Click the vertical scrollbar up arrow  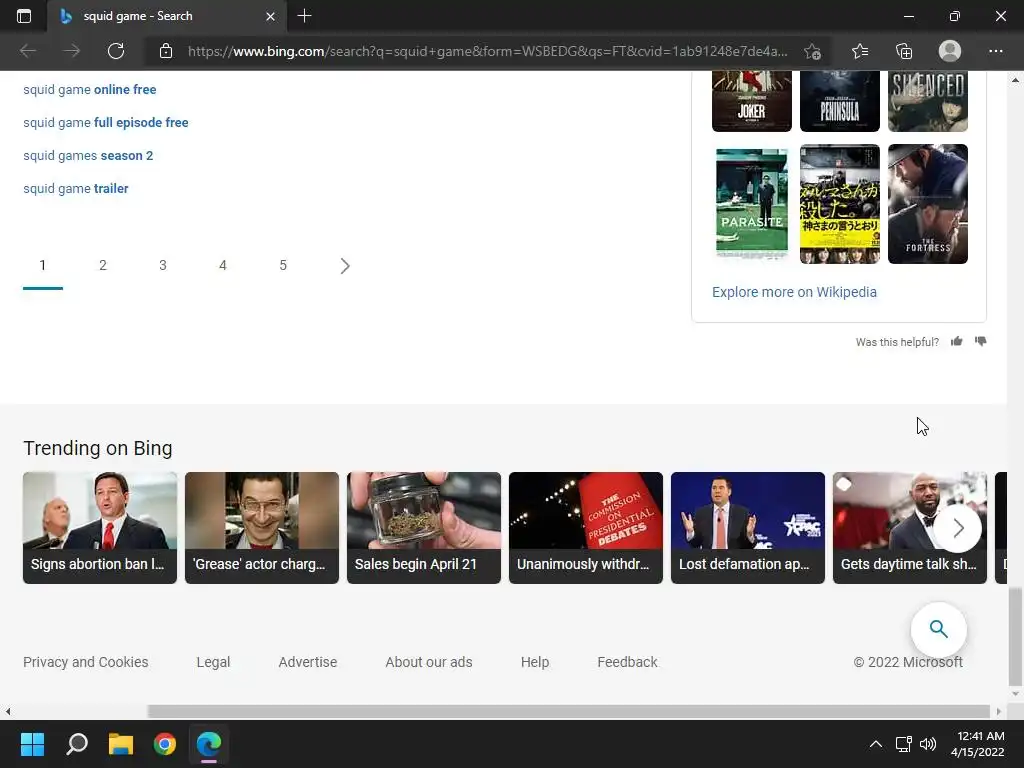[x=1015, y=80]
